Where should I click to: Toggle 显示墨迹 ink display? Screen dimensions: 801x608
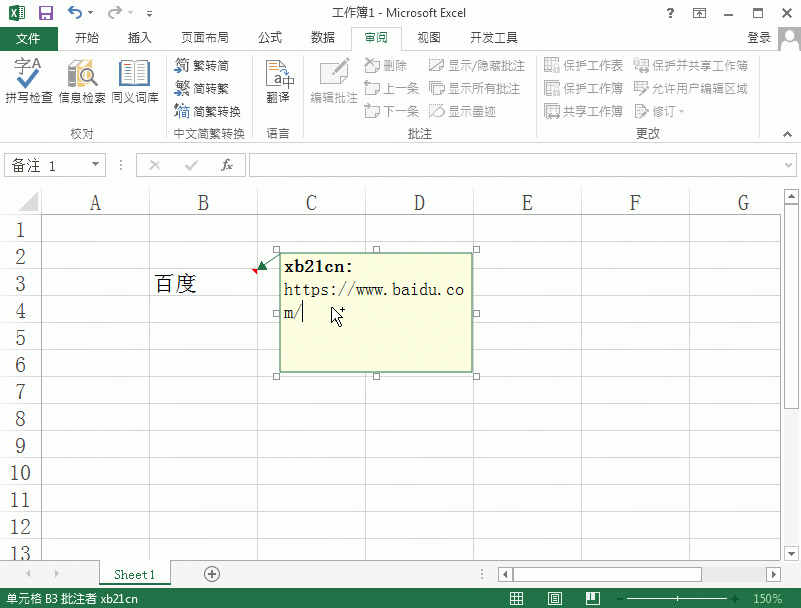(466, 111)
